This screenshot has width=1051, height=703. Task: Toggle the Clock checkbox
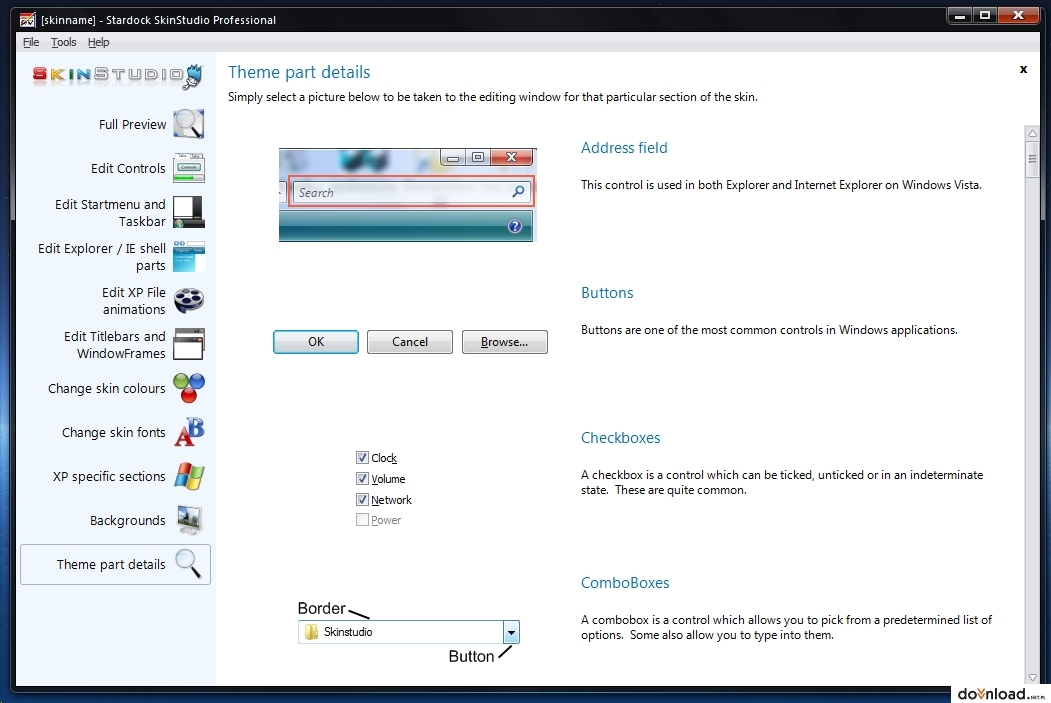(x=362, y=457)
